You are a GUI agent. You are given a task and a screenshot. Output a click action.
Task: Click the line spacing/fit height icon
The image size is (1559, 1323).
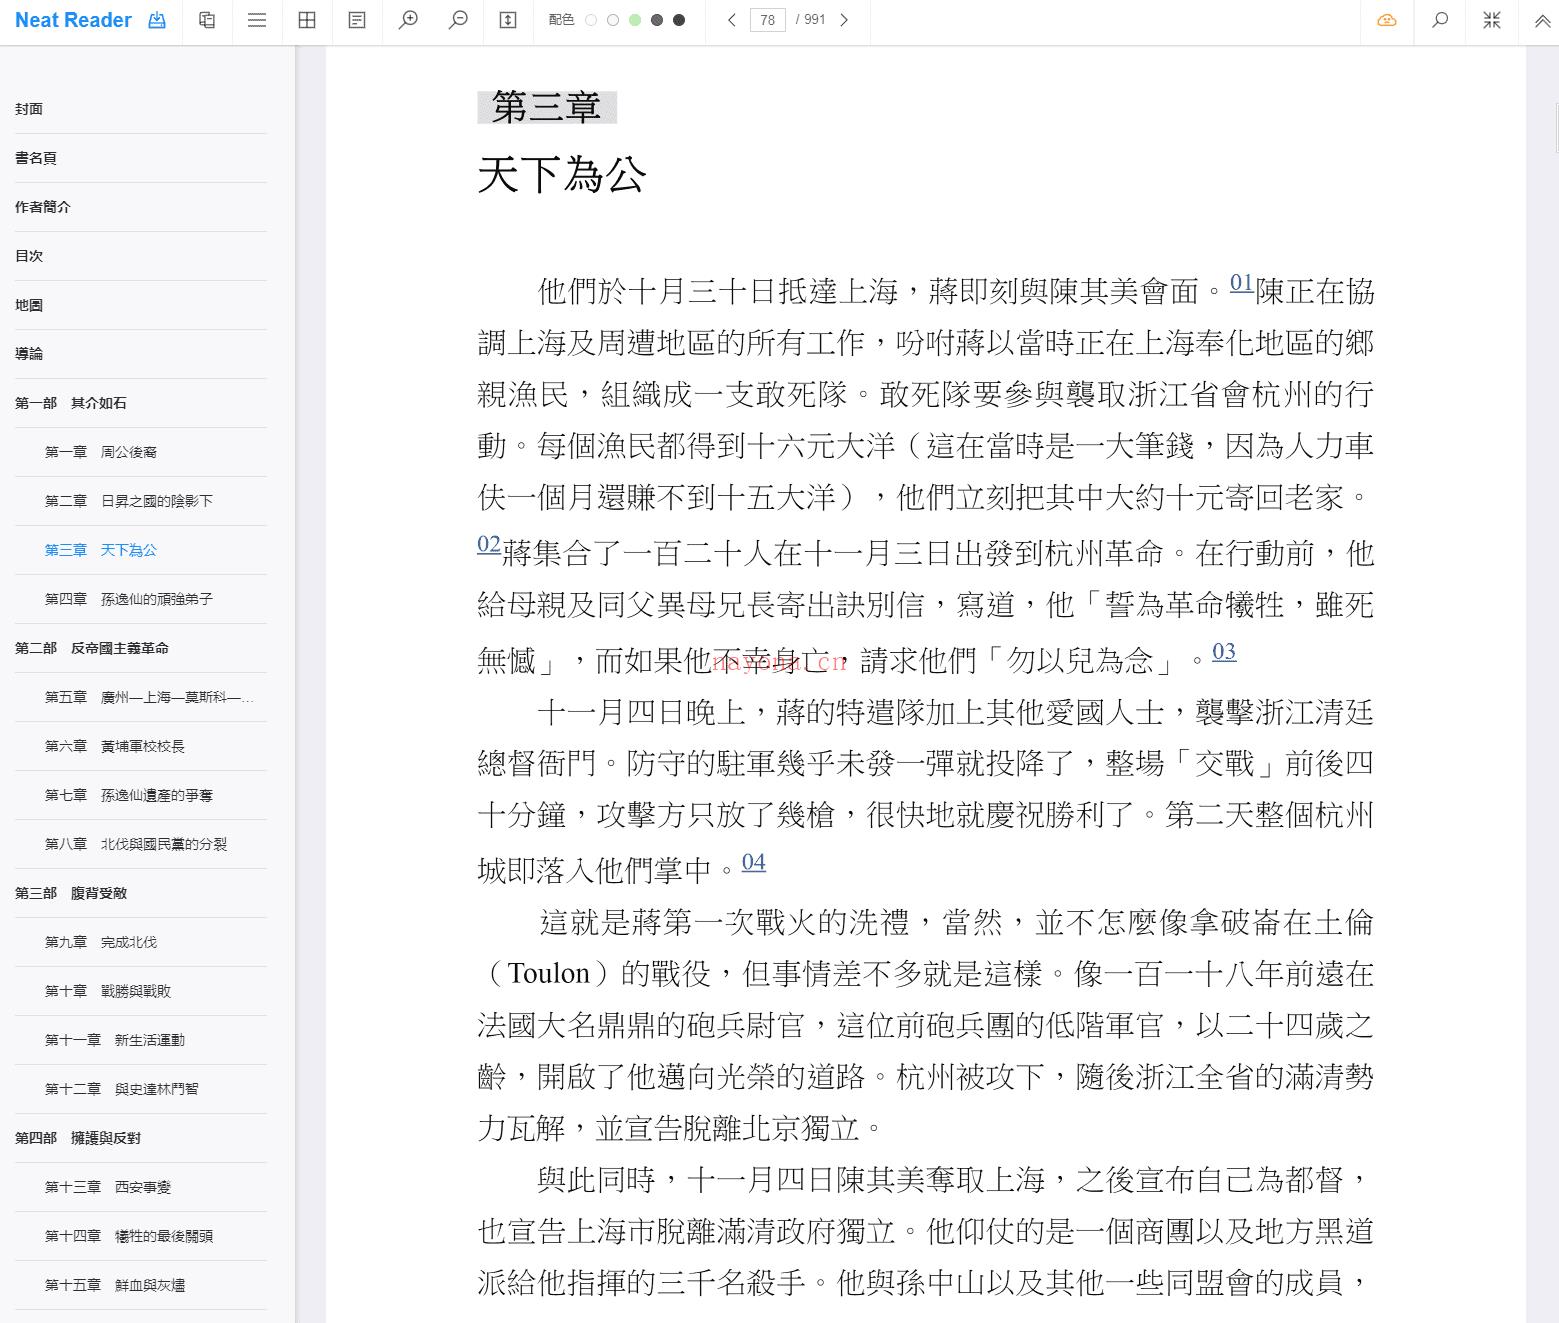508,20
